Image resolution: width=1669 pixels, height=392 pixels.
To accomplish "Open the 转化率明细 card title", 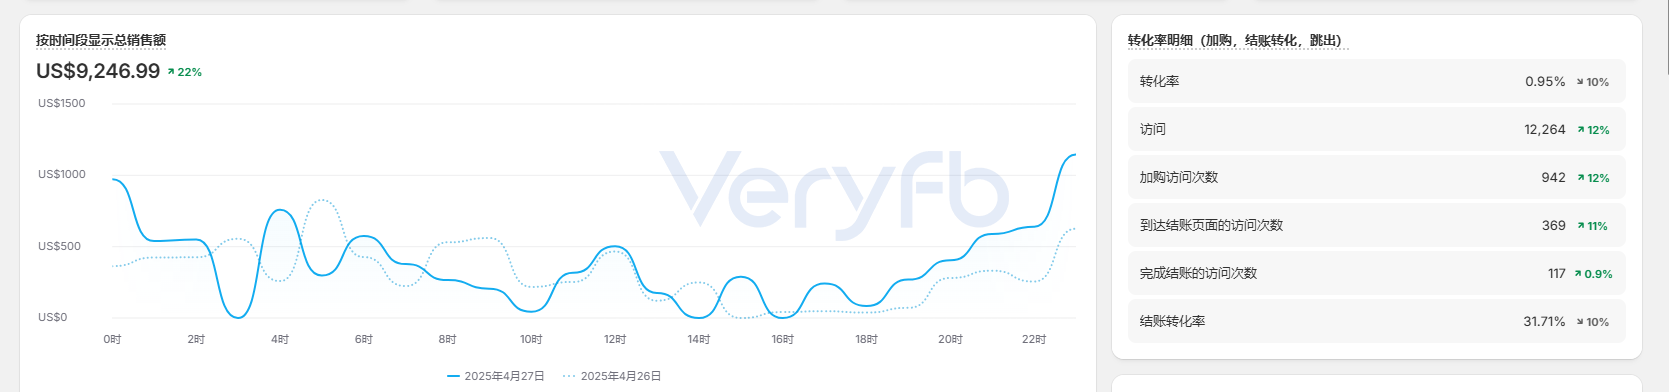I will pos(1235,40).
